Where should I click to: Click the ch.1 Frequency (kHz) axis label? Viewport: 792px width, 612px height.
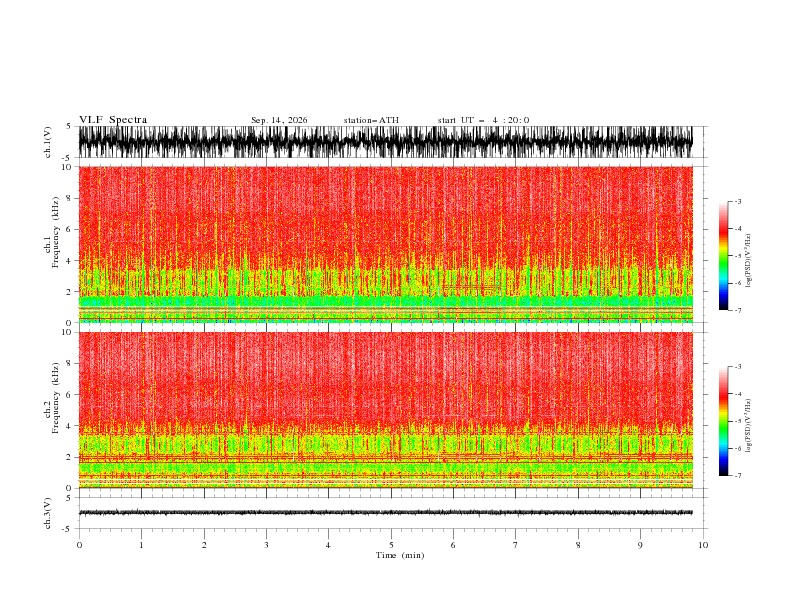pos(51,244)
